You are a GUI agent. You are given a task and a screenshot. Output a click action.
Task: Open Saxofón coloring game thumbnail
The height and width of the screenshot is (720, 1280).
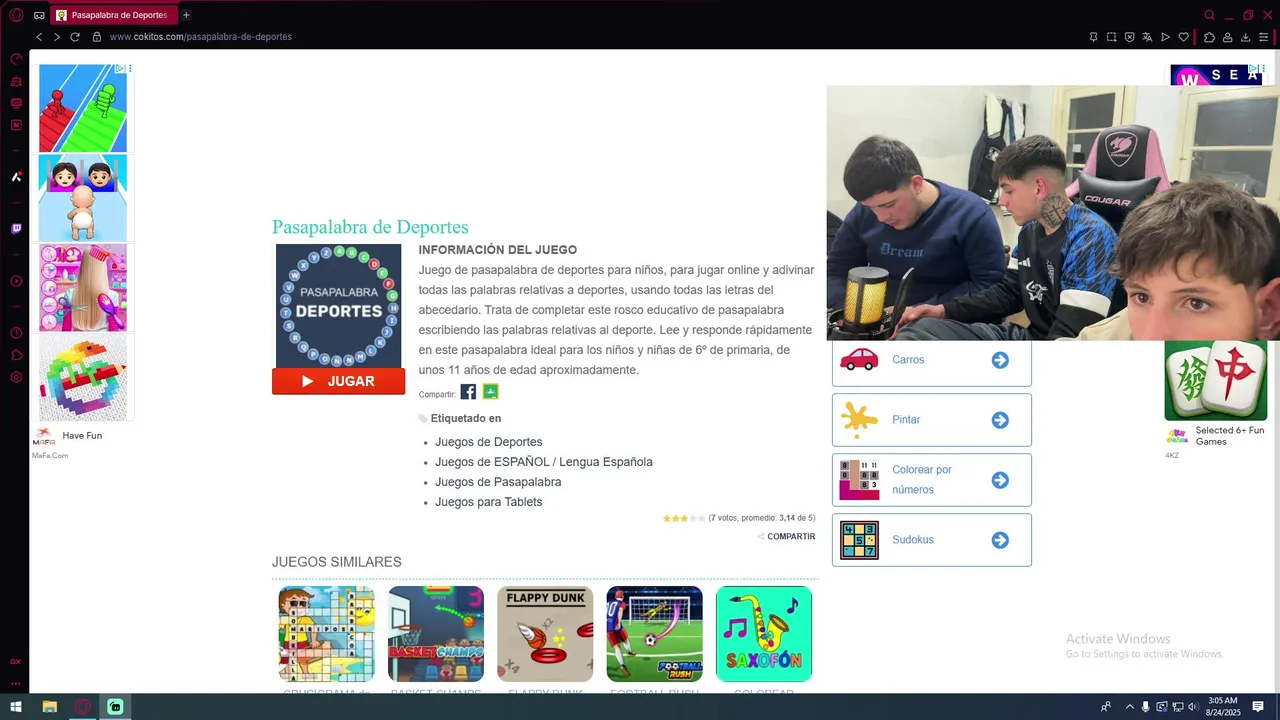pyautogui.click(x=764, y=634)
